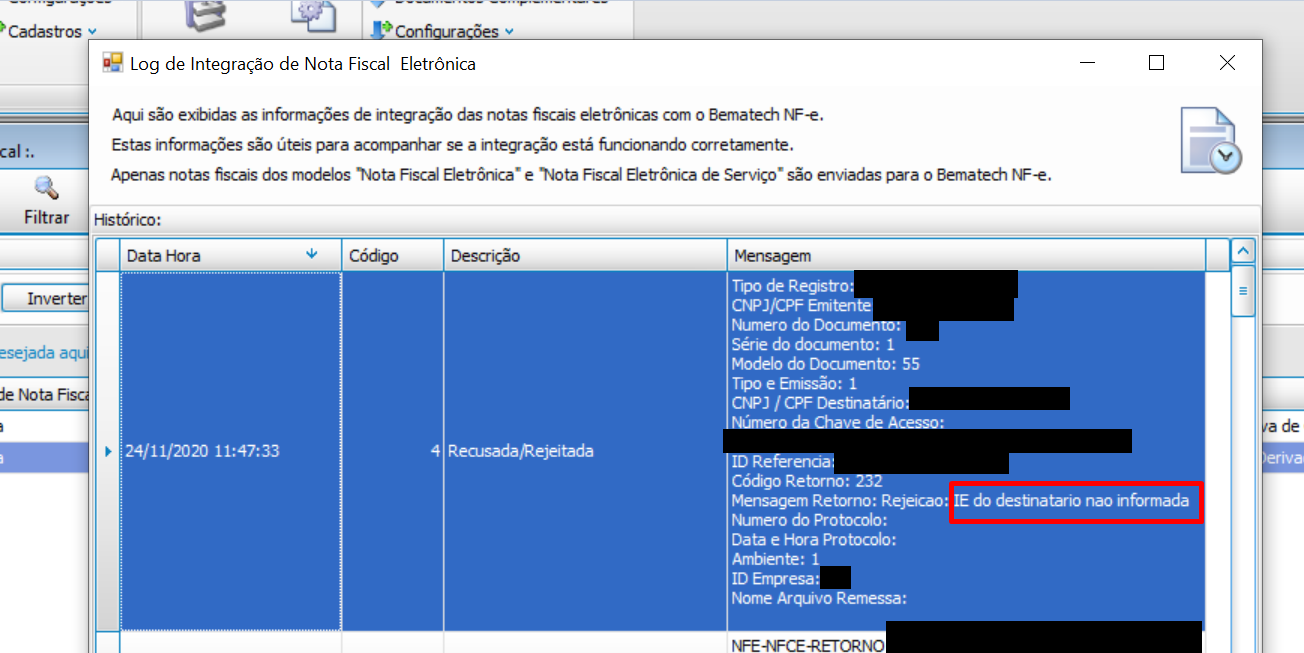The height and width of the screenshot is (653, 1304).
Task: Click the Série do documento: 1 line
Action: coord(813,344)
